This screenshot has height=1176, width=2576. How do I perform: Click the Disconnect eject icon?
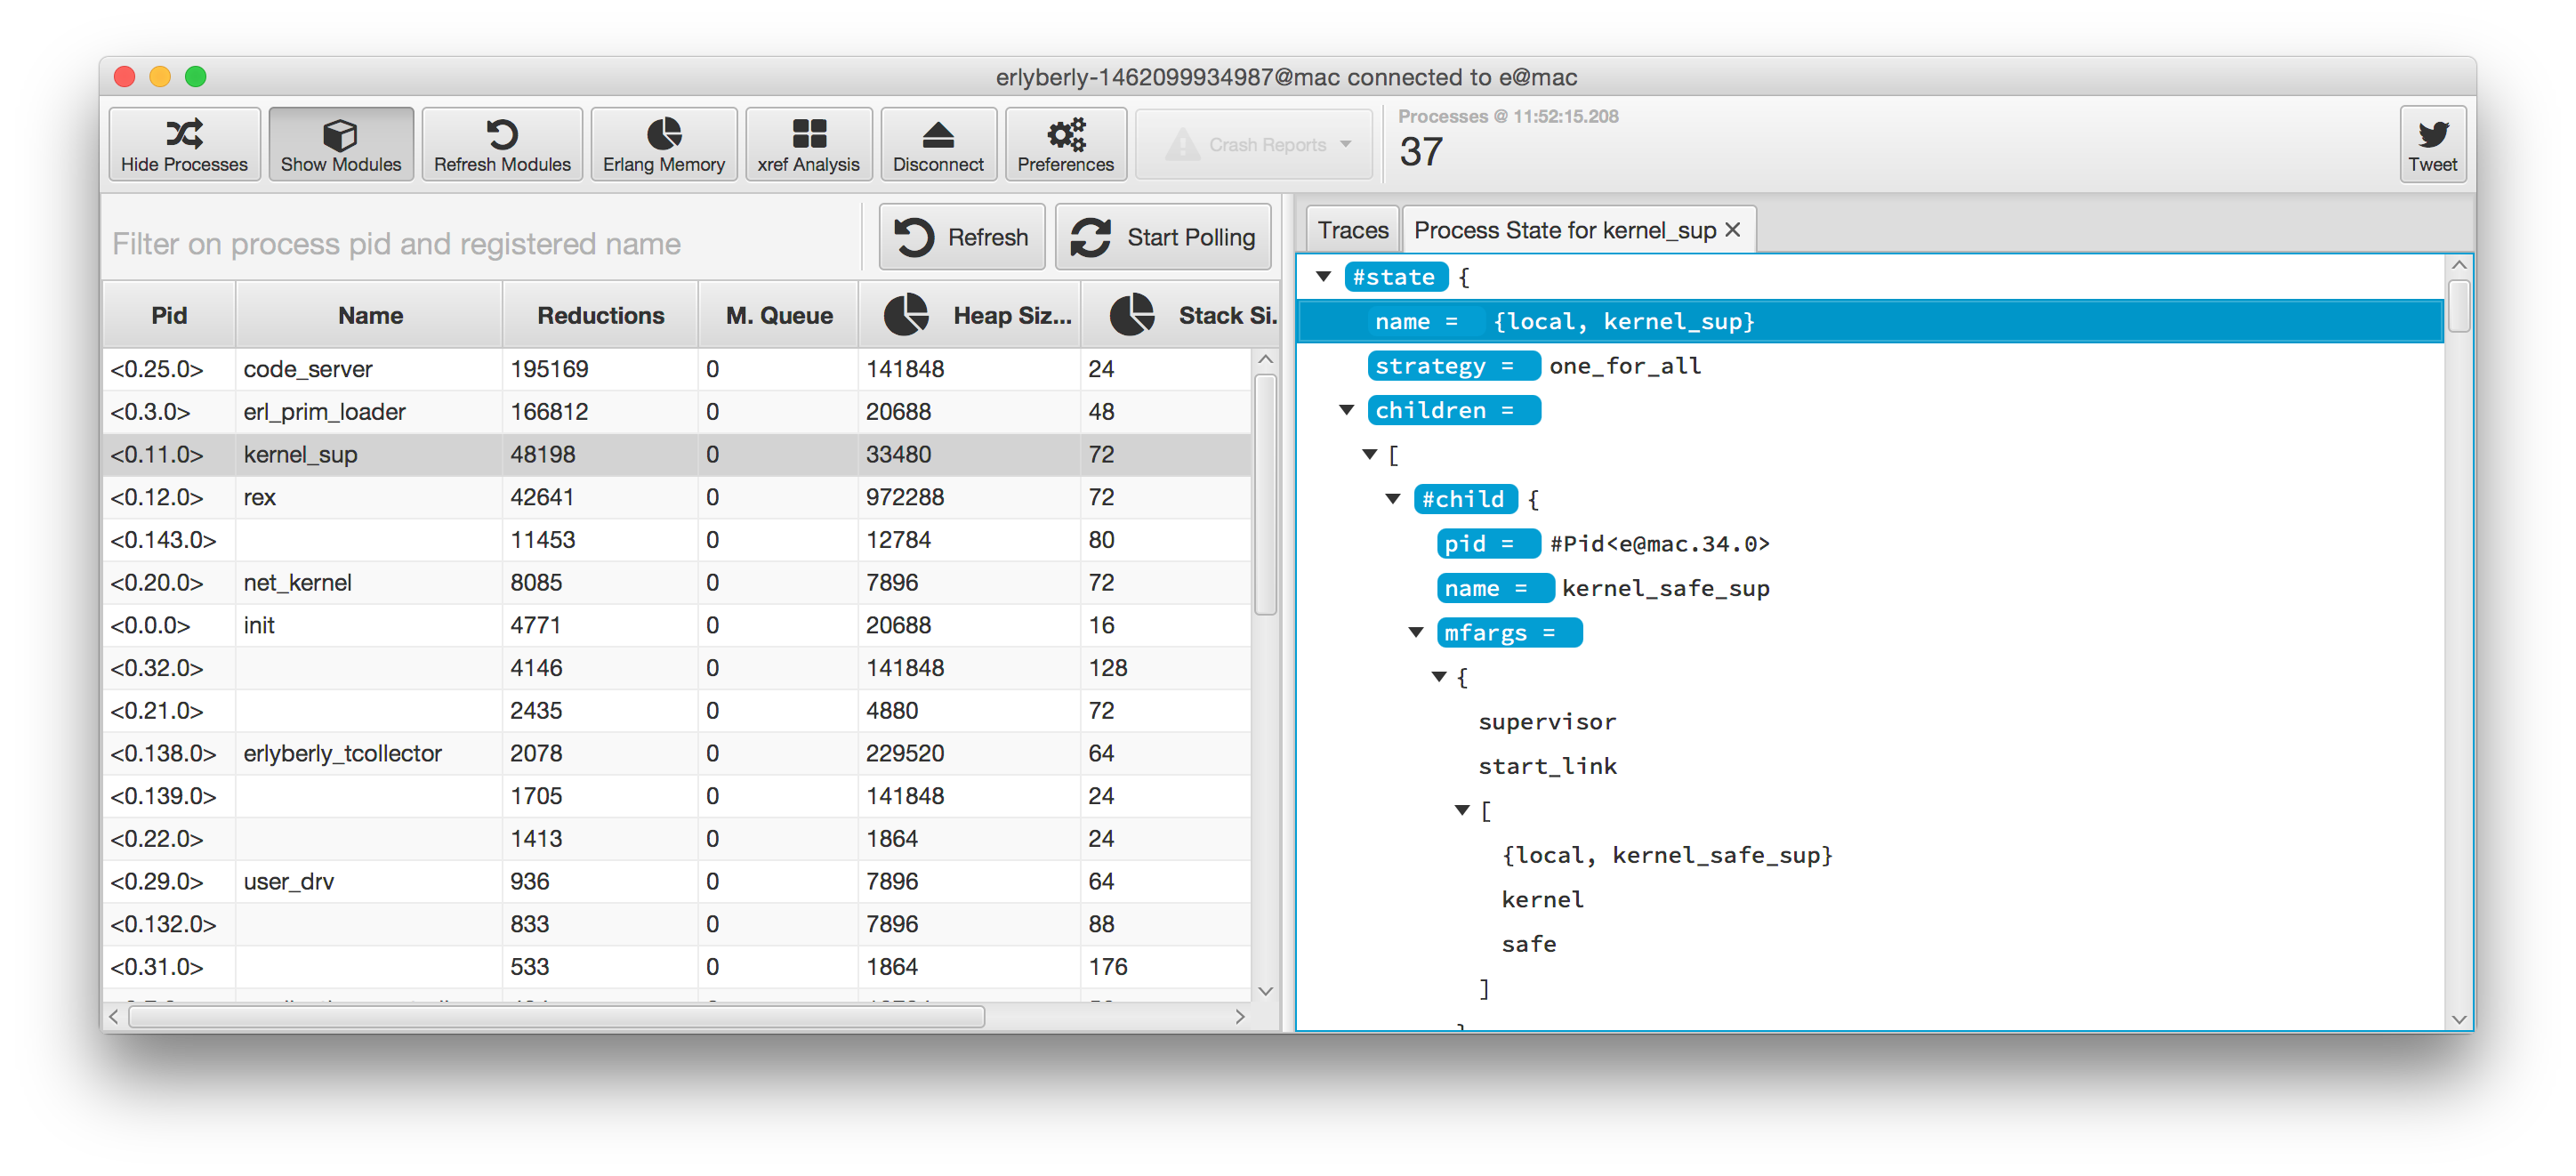coord(937,133)
